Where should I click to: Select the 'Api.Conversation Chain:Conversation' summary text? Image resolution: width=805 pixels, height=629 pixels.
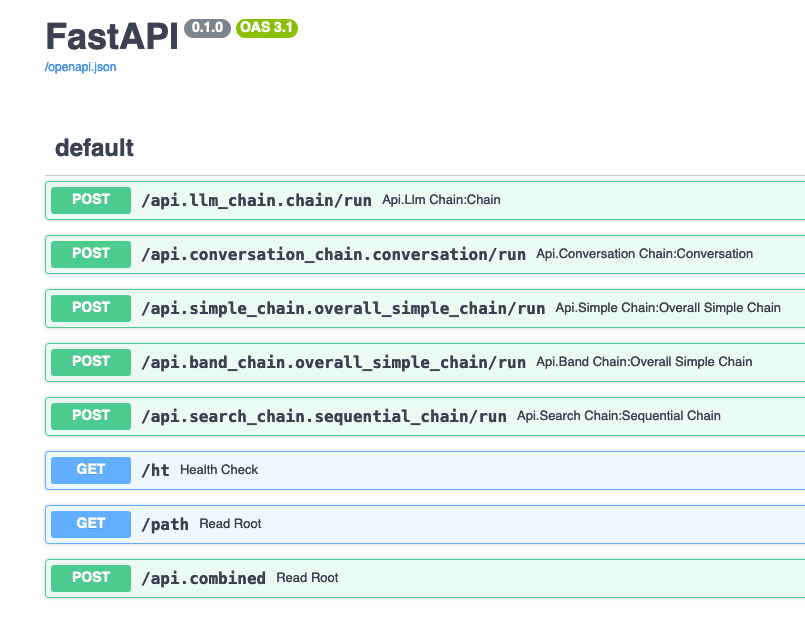644,254
